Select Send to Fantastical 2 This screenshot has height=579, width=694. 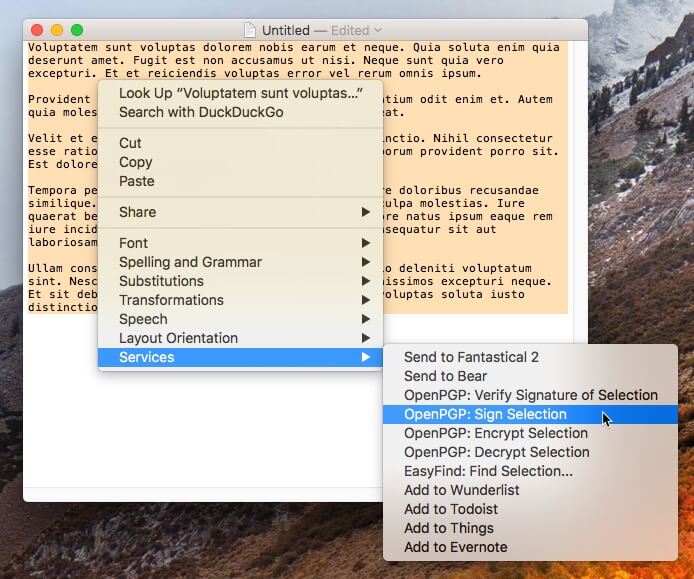click(530, 357)
